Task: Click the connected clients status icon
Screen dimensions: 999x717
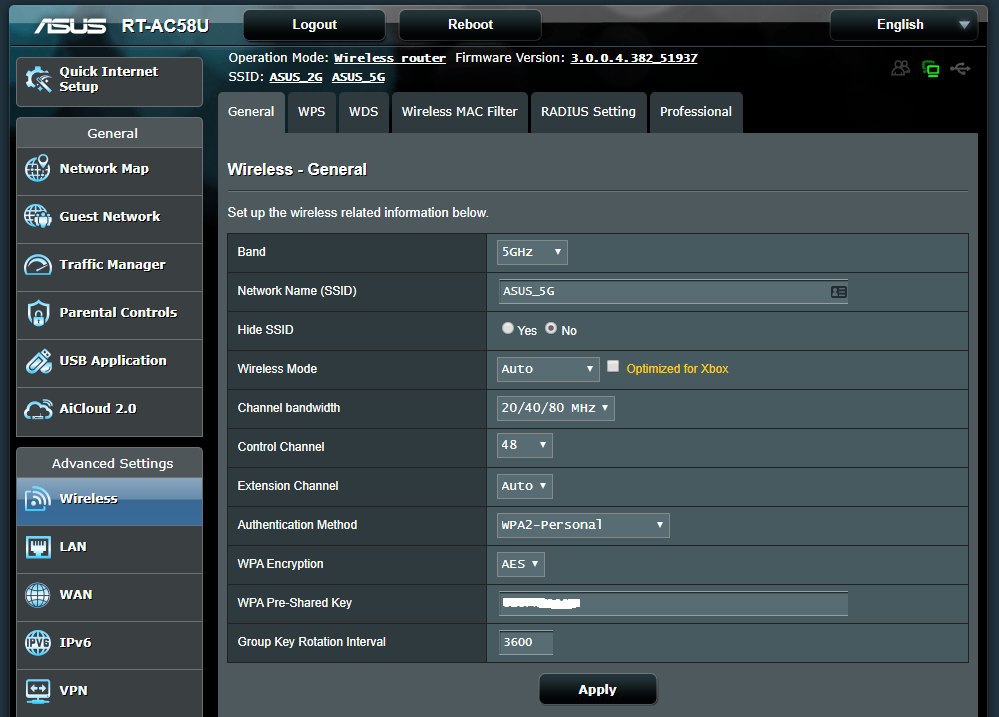Action: click(900, 68)
